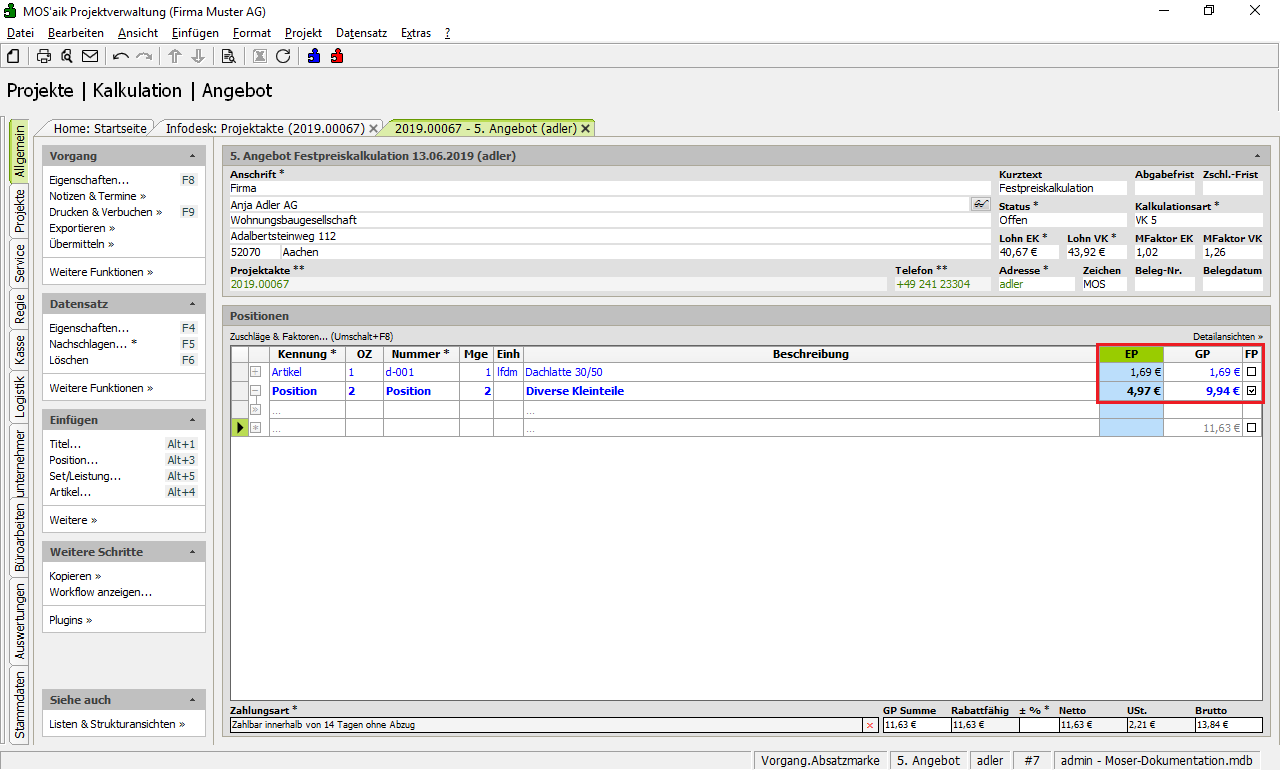Click the refresh icon in toolbar
1280x770 pixels.
[x=283, y=56]
